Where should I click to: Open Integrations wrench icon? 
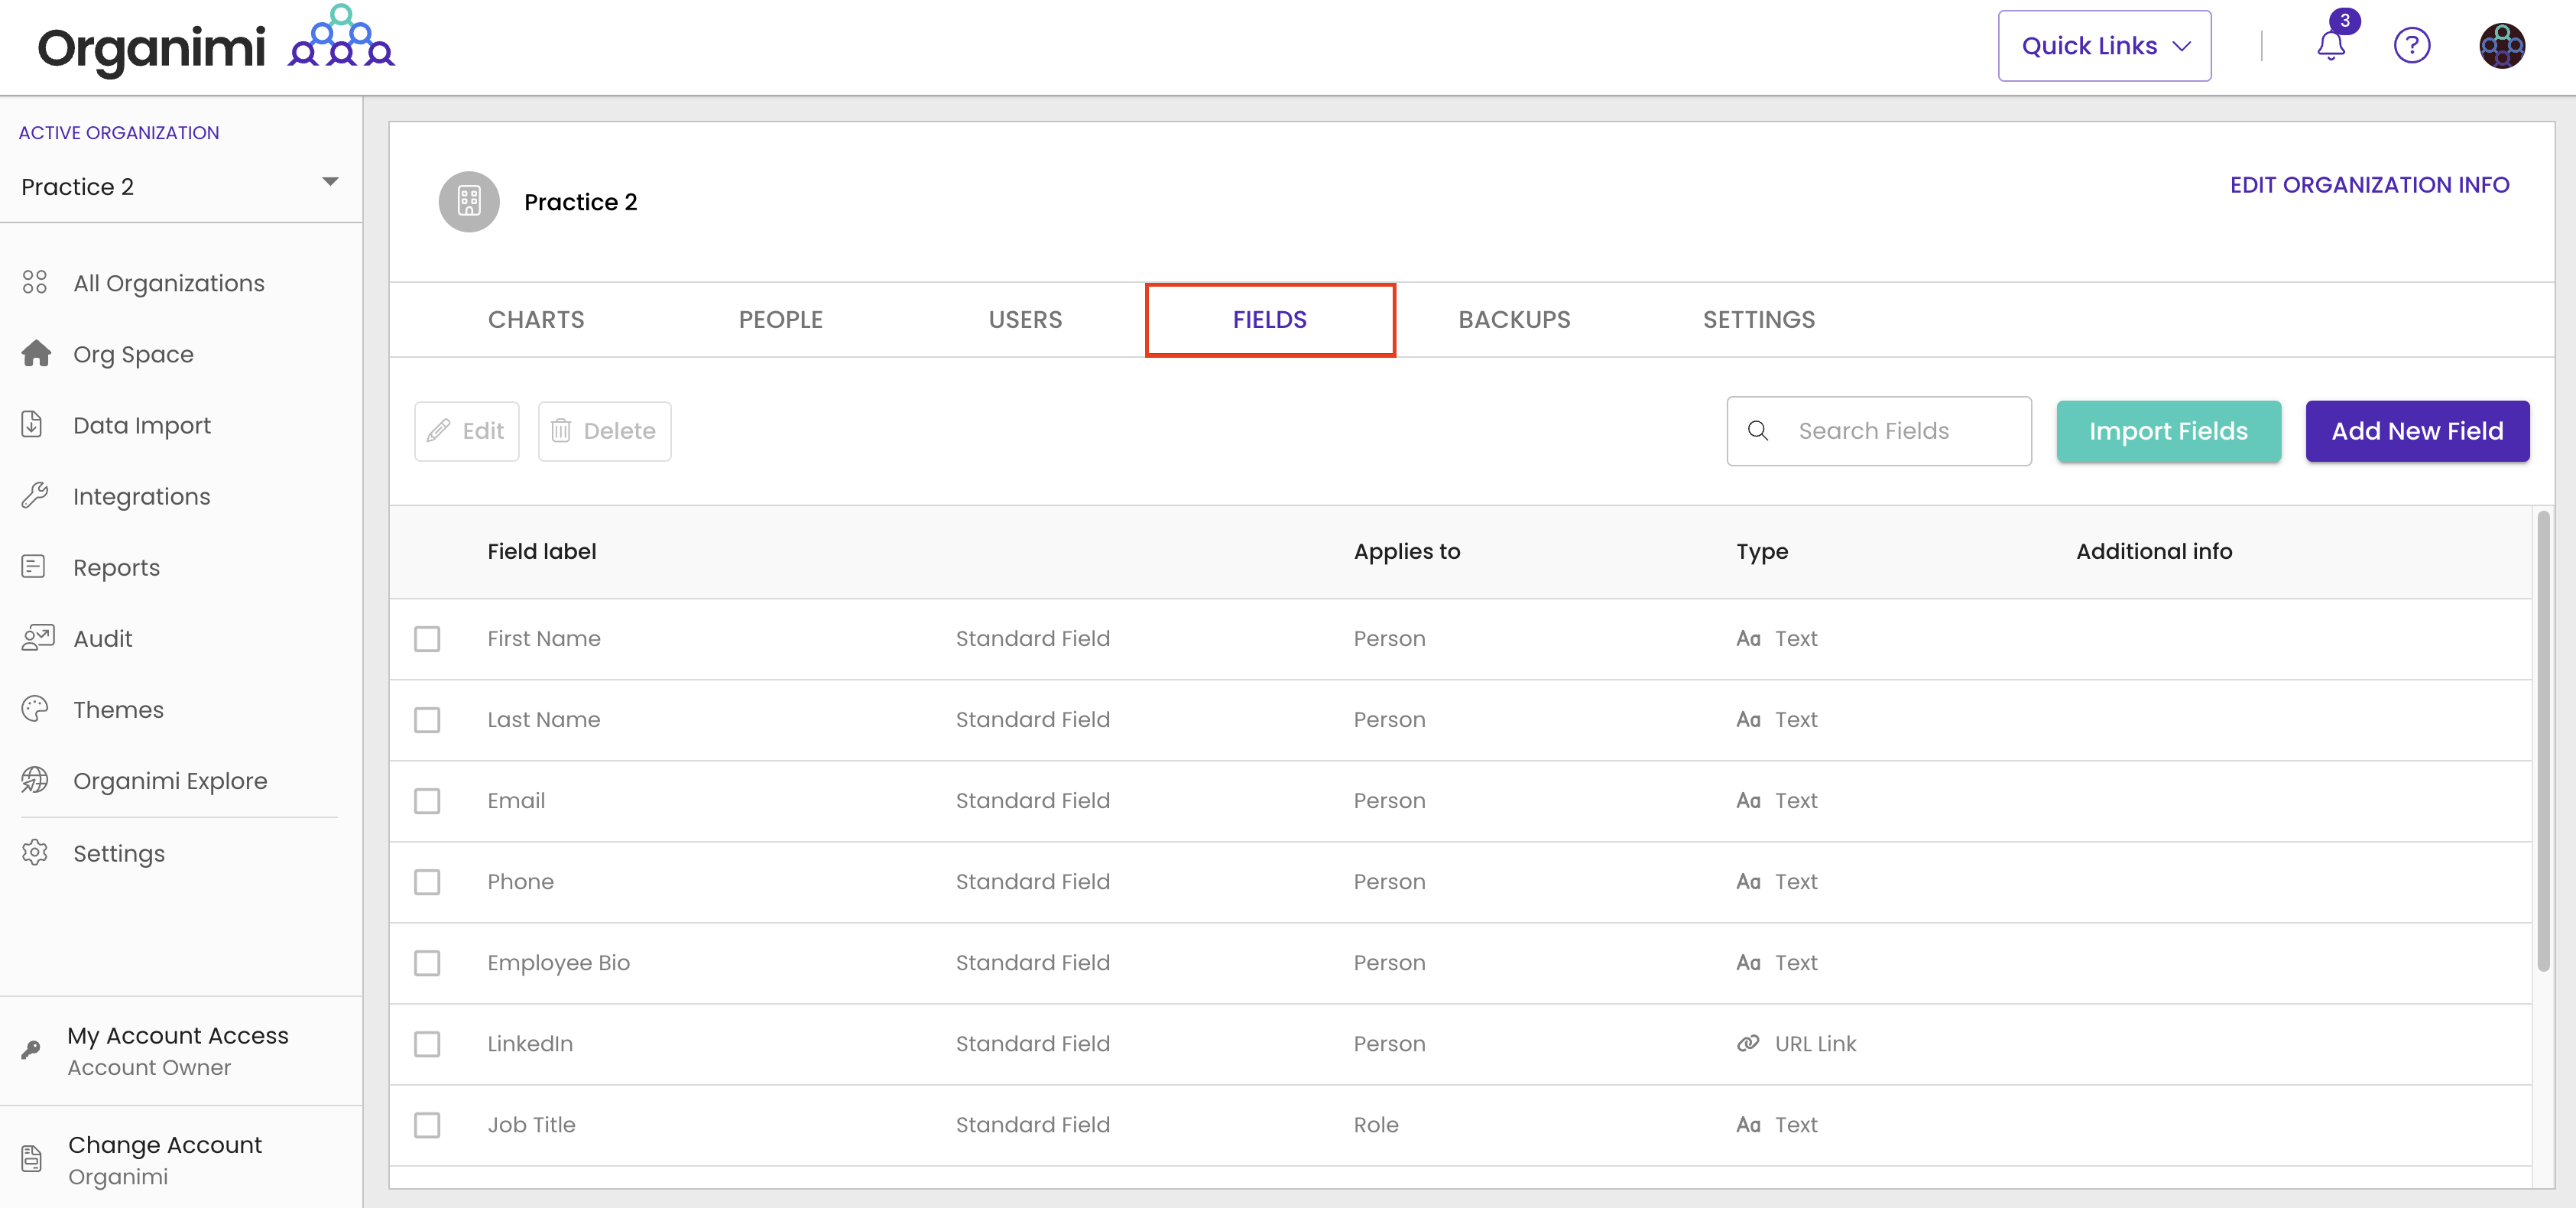(x=35, y=496)
